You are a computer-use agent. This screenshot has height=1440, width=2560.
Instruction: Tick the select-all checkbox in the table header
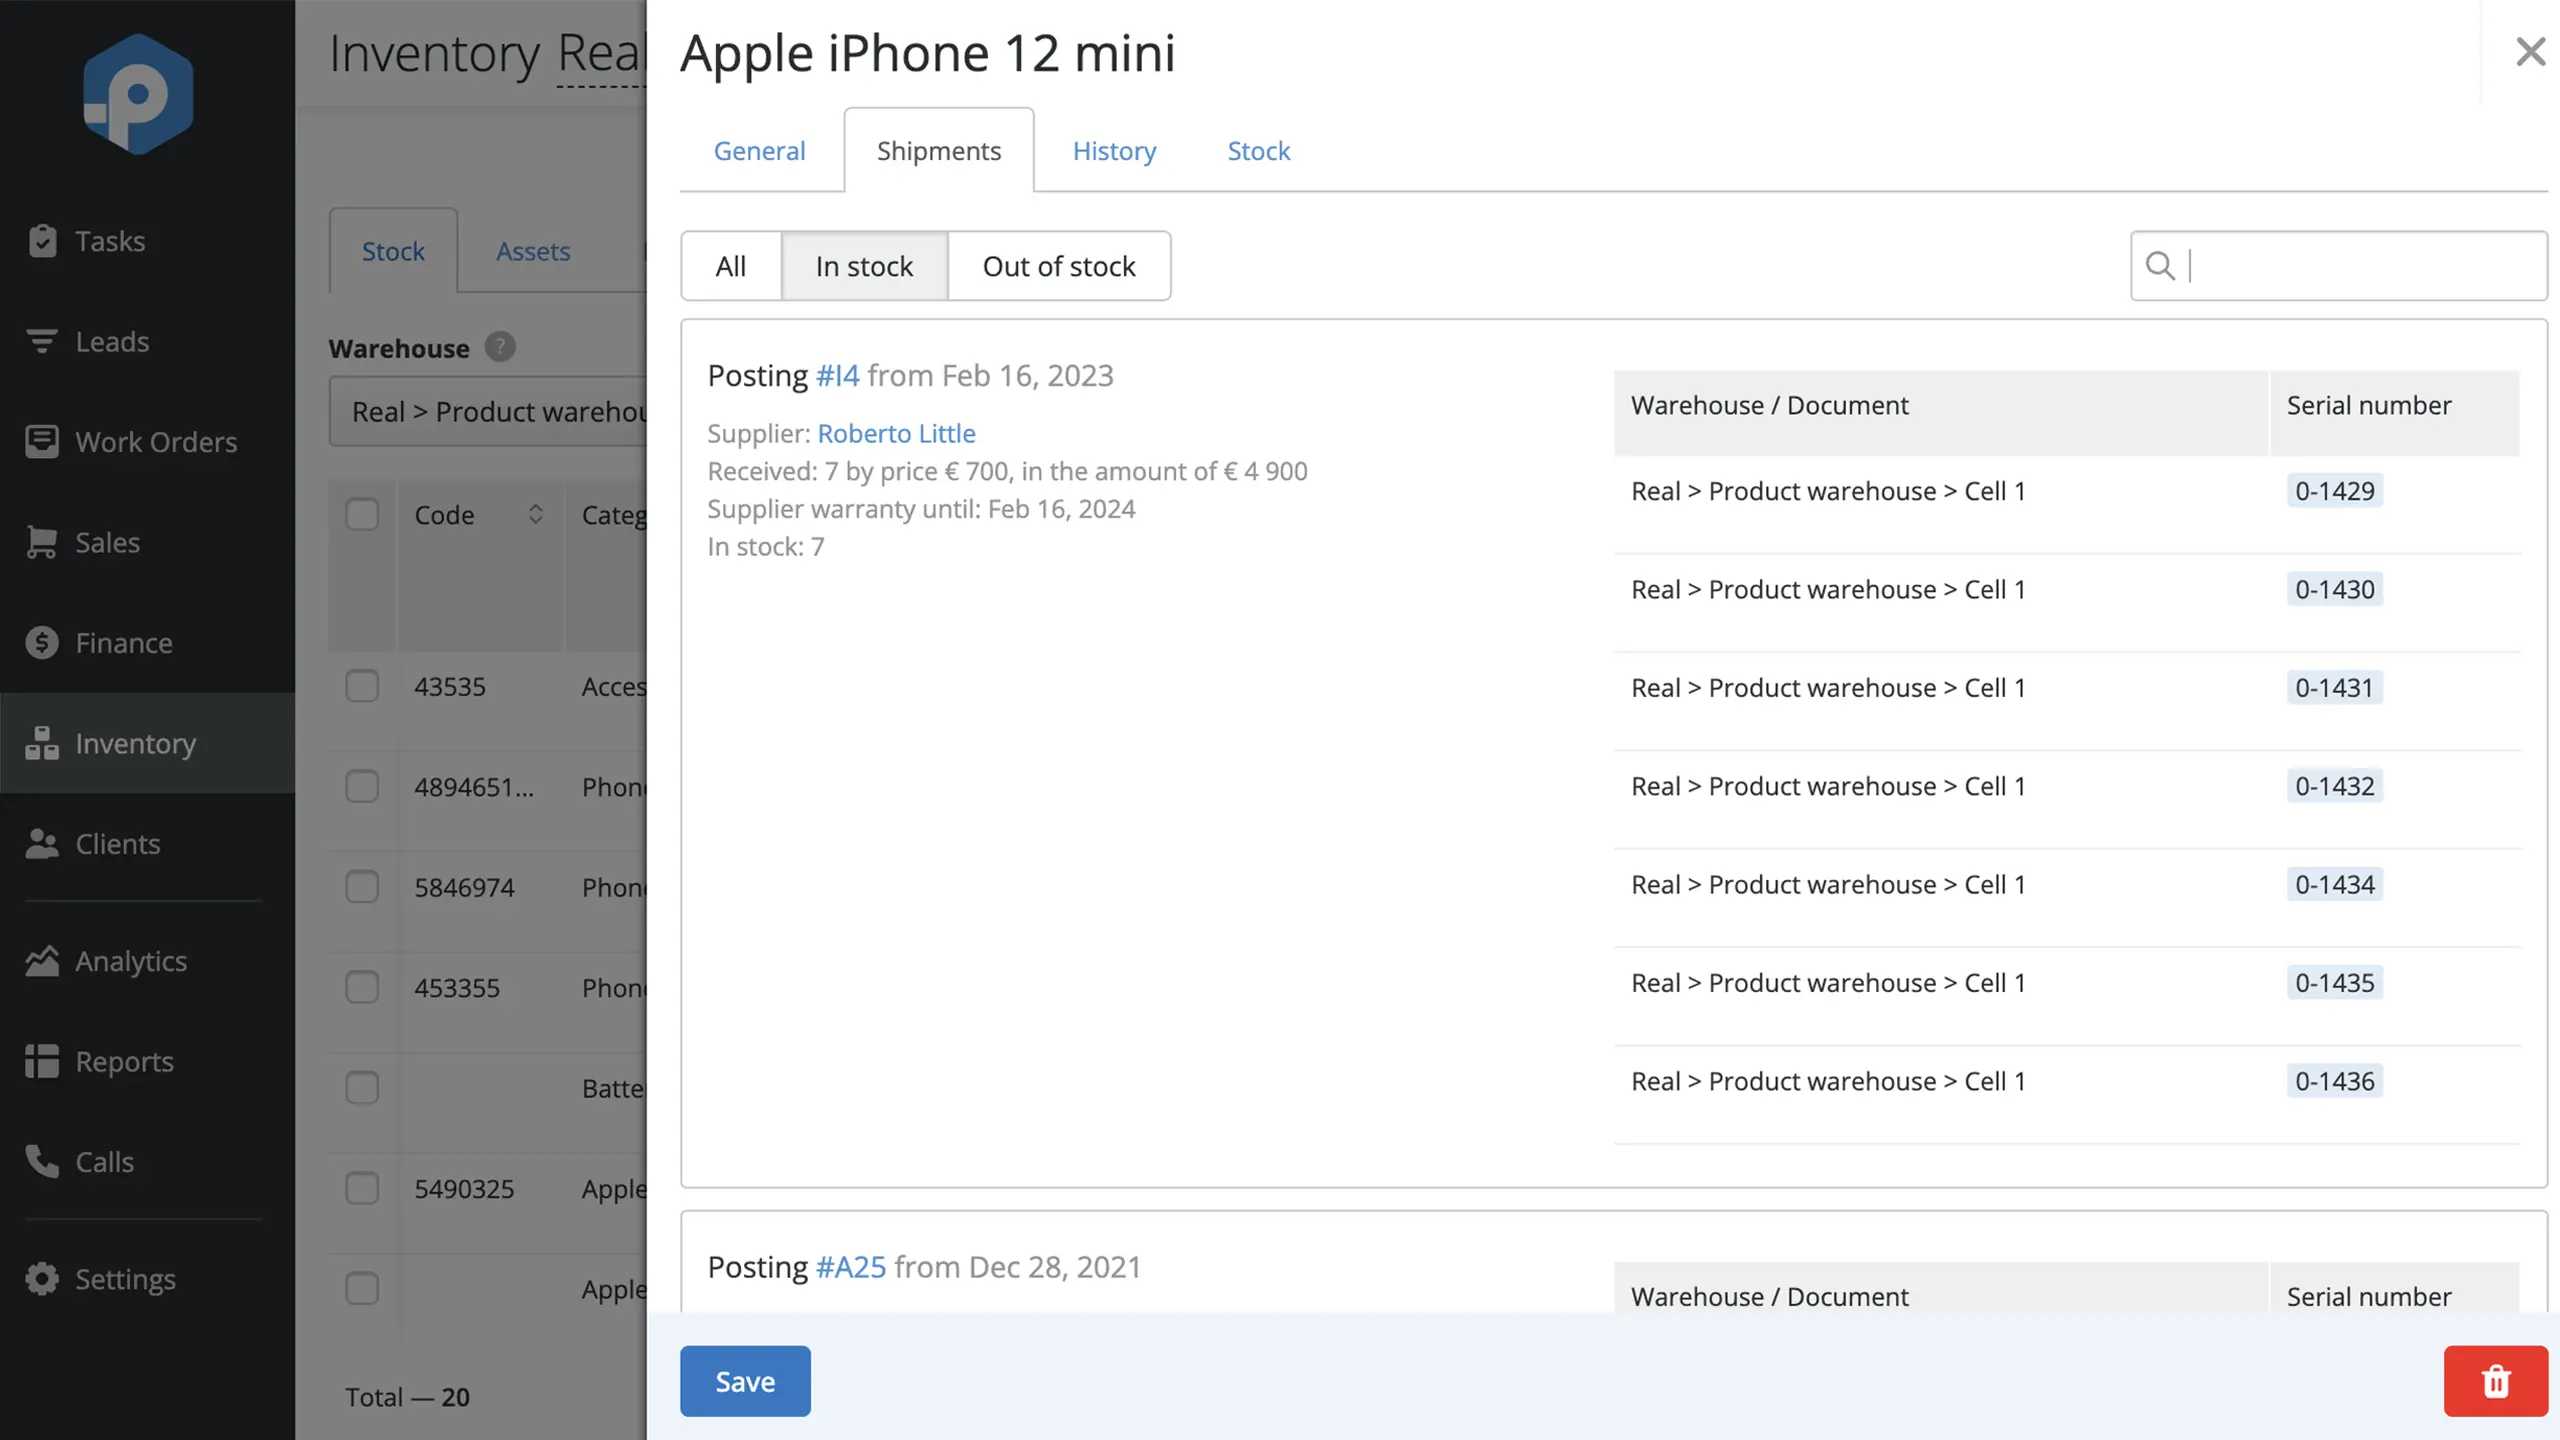pos(362,514)
